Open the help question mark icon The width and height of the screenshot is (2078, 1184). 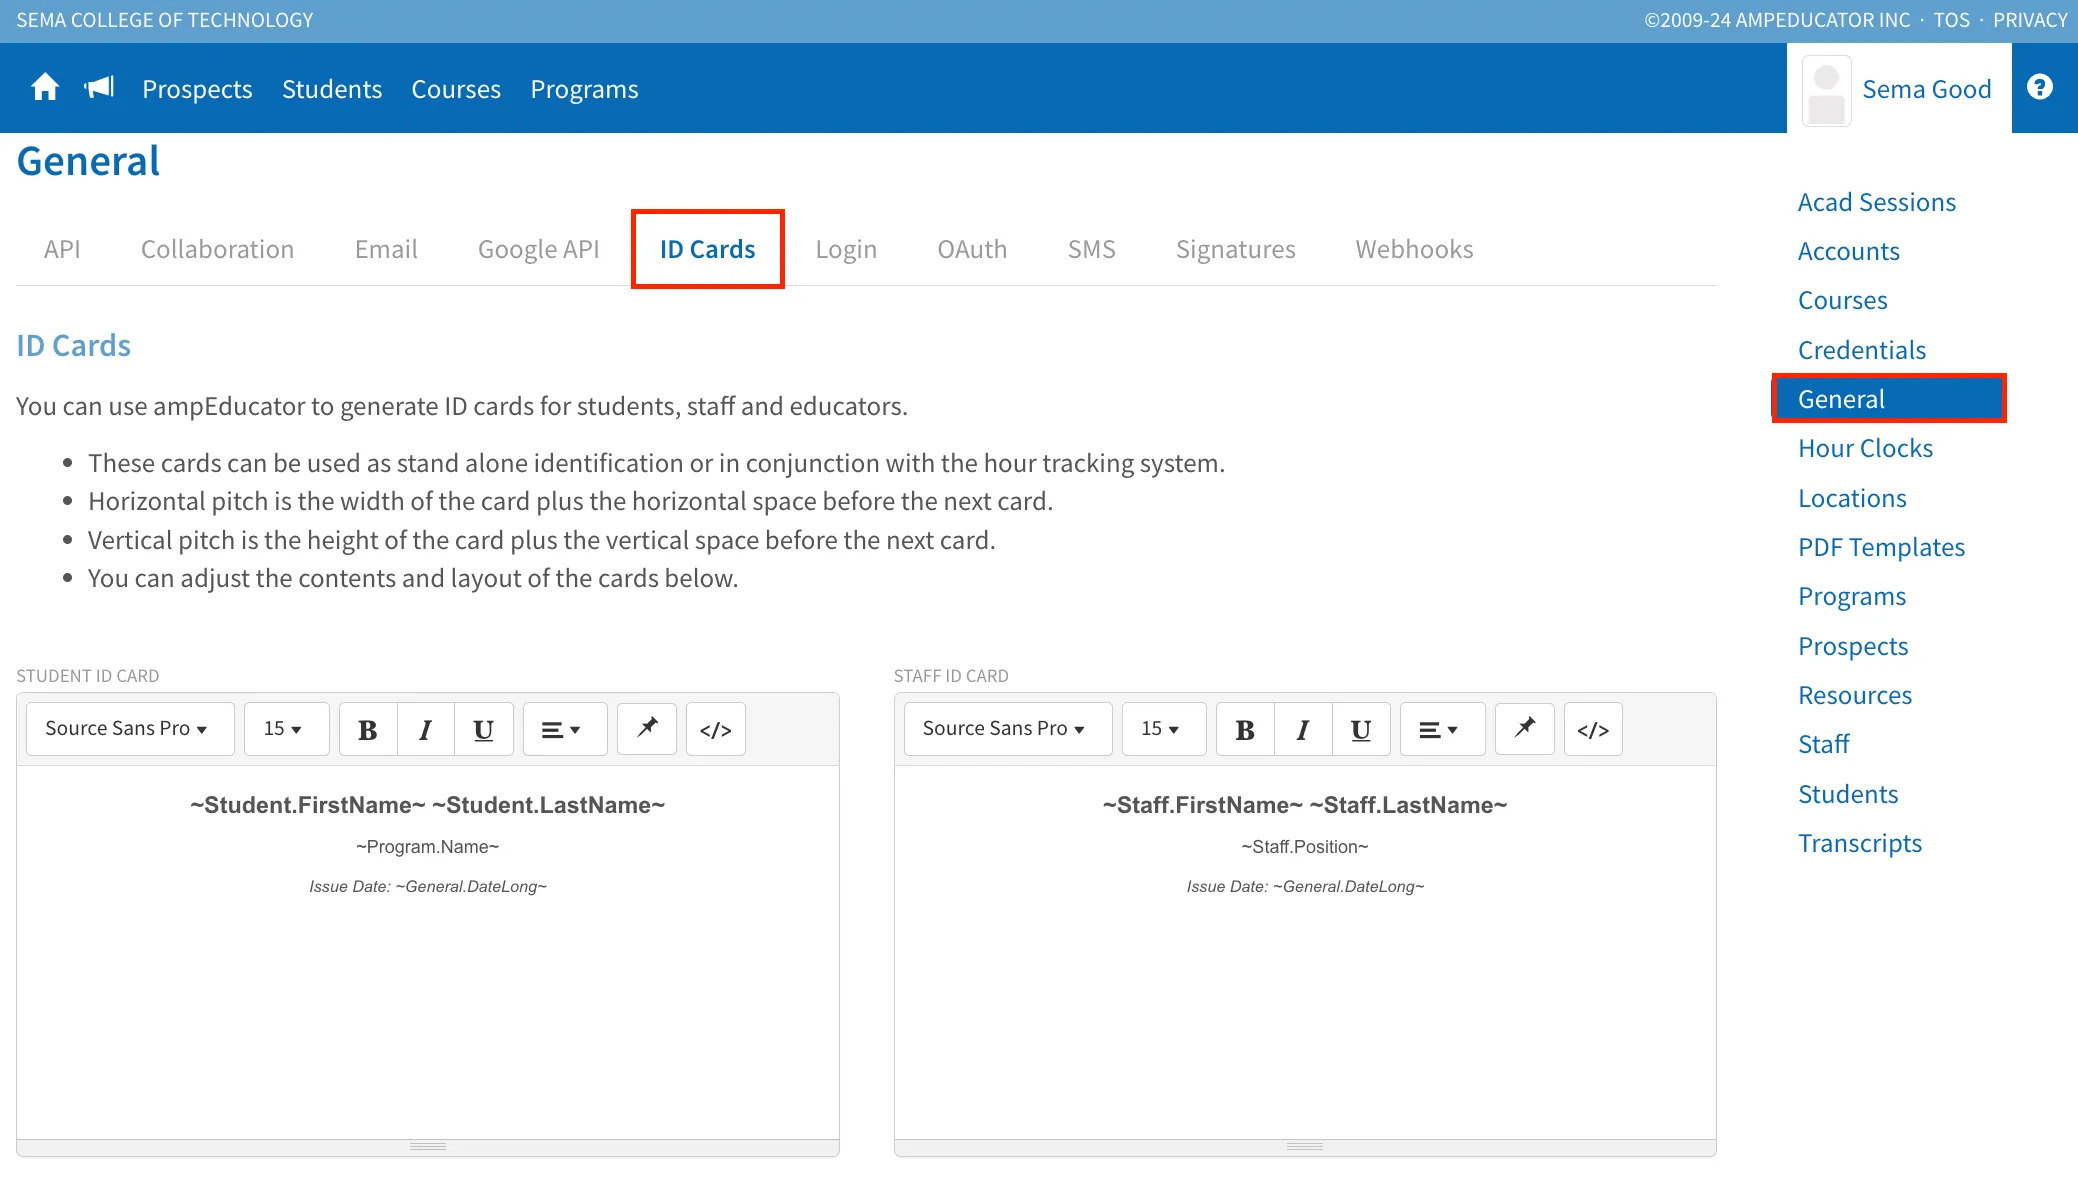click(2040, 88)
